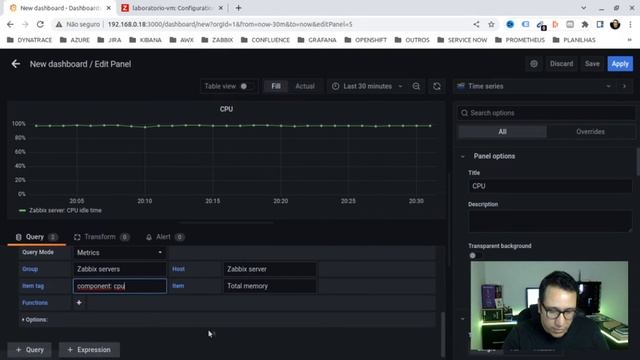
Task: Click the Item tag field
Action: tap(120, 286)
